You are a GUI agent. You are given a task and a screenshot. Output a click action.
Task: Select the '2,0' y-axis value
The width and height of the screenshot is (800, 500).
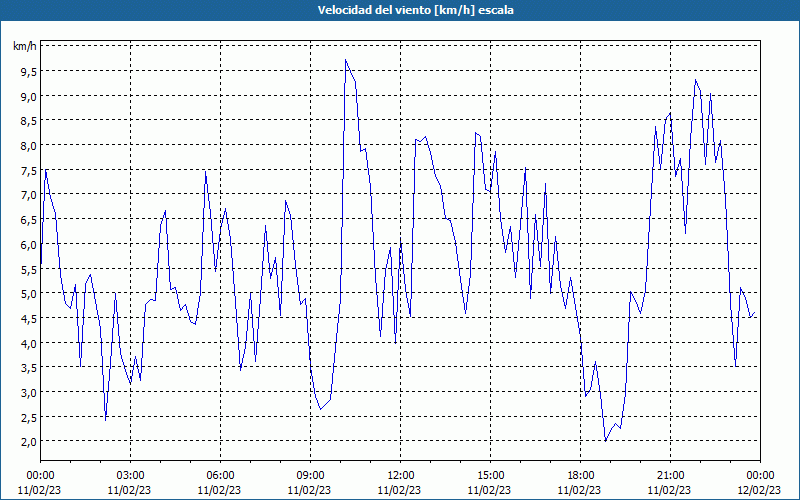click(x=29, y=441)
